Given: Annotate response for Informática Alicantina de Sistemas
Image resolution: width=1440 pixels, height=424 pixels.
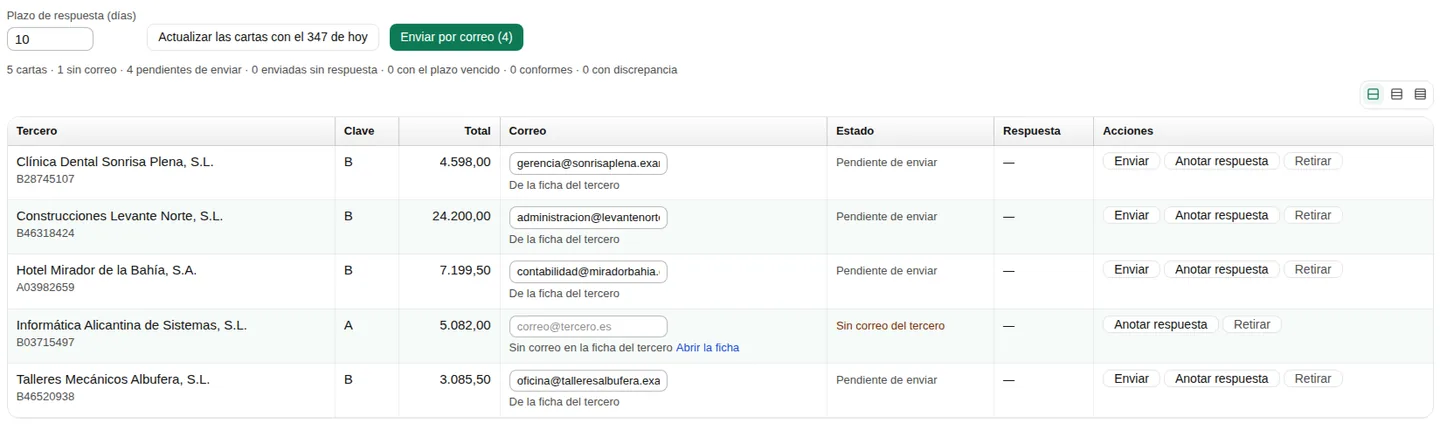Looking at the screenshot, I should tap(1160, 324).
